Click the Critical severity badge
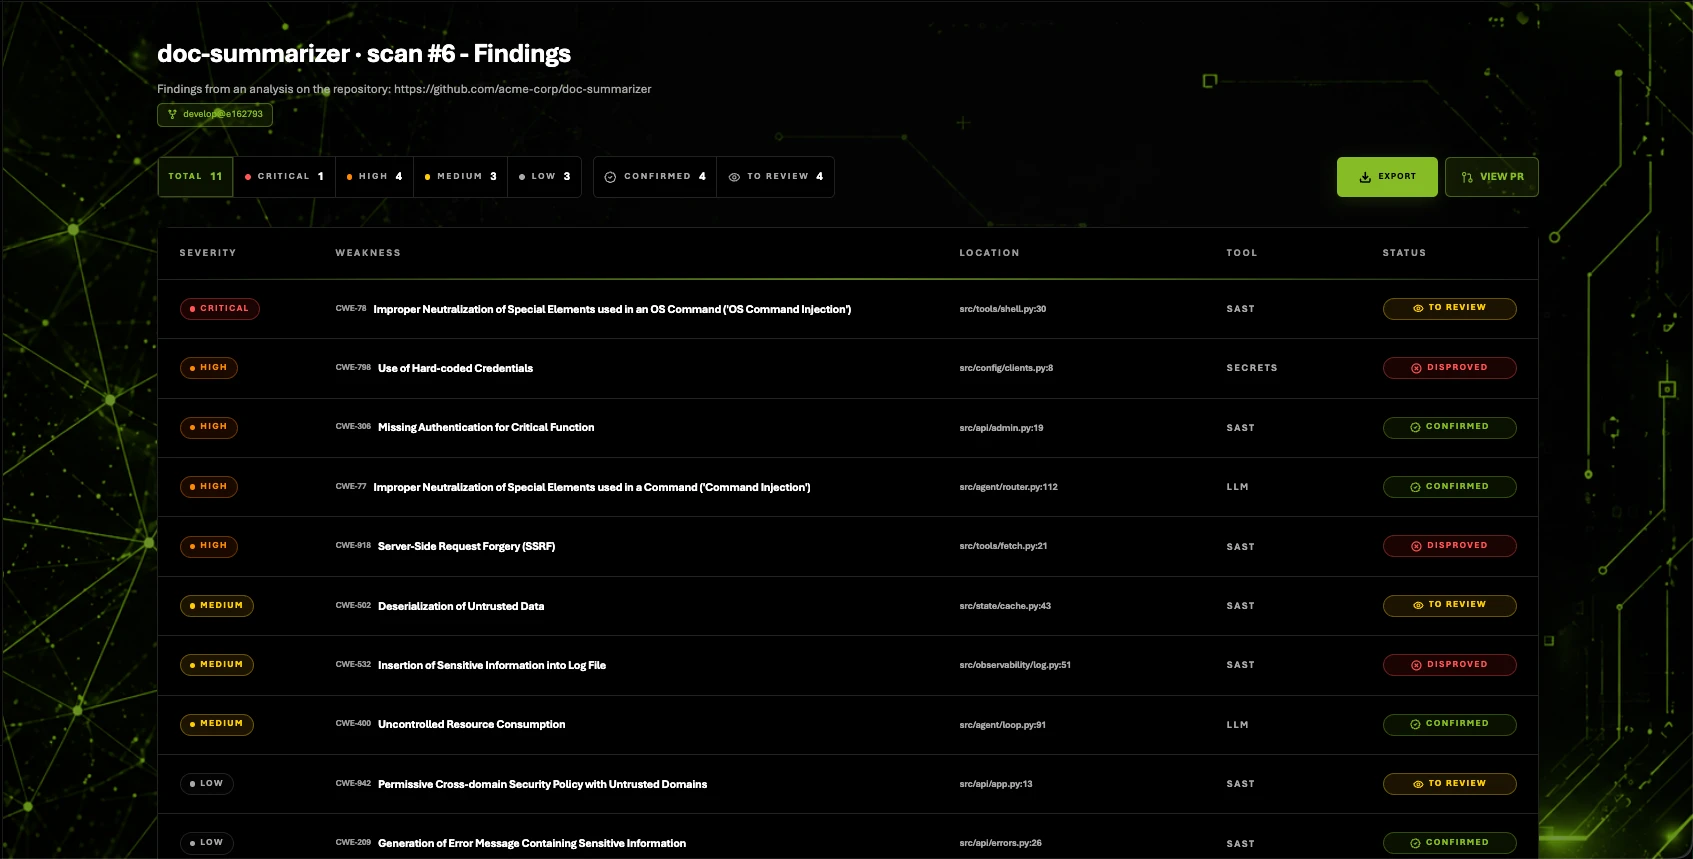Viewport: 1693px width, 859px height. click(x=220, y=308)
